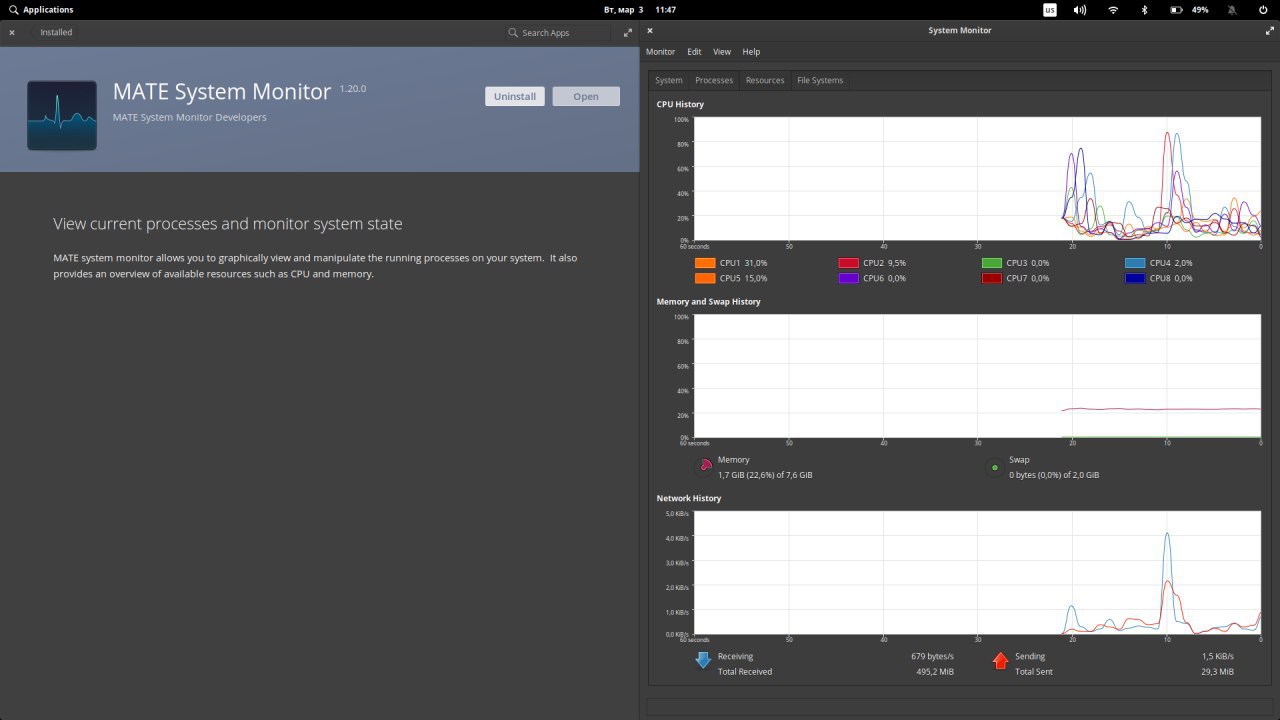Maximize the System Monitor window

point(1270,31)
